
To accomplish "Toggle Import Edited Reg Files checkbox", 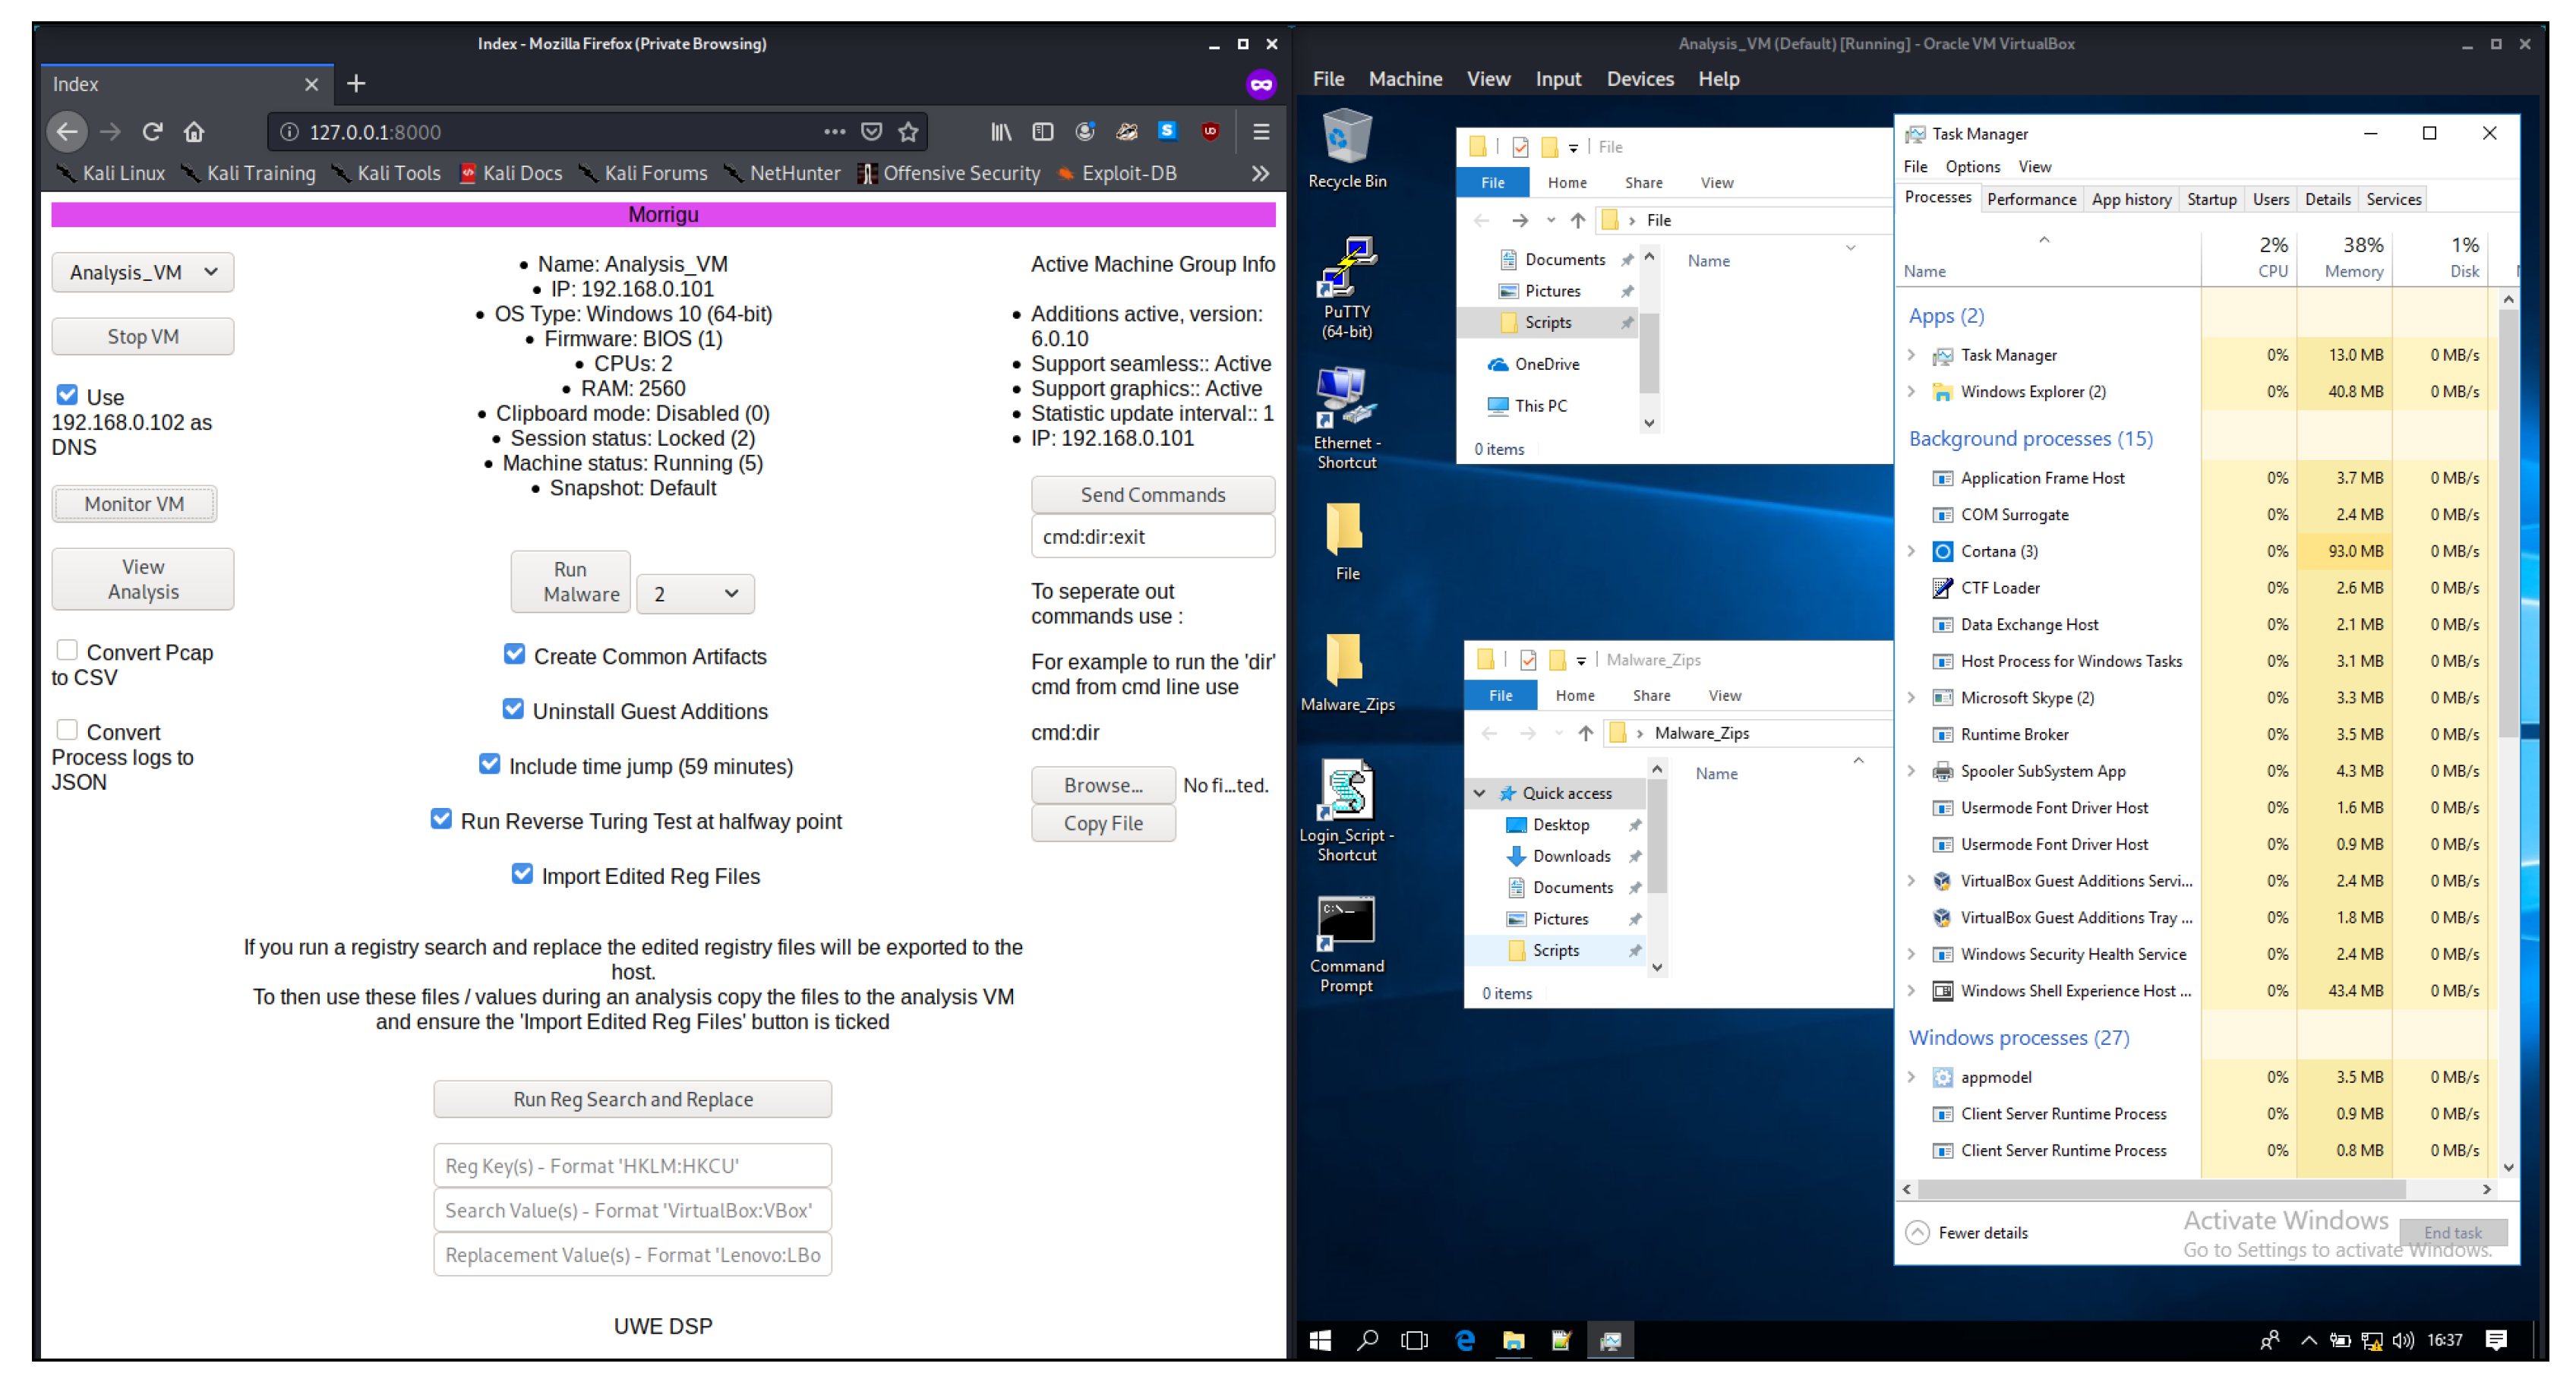I will tap(522, 873).
